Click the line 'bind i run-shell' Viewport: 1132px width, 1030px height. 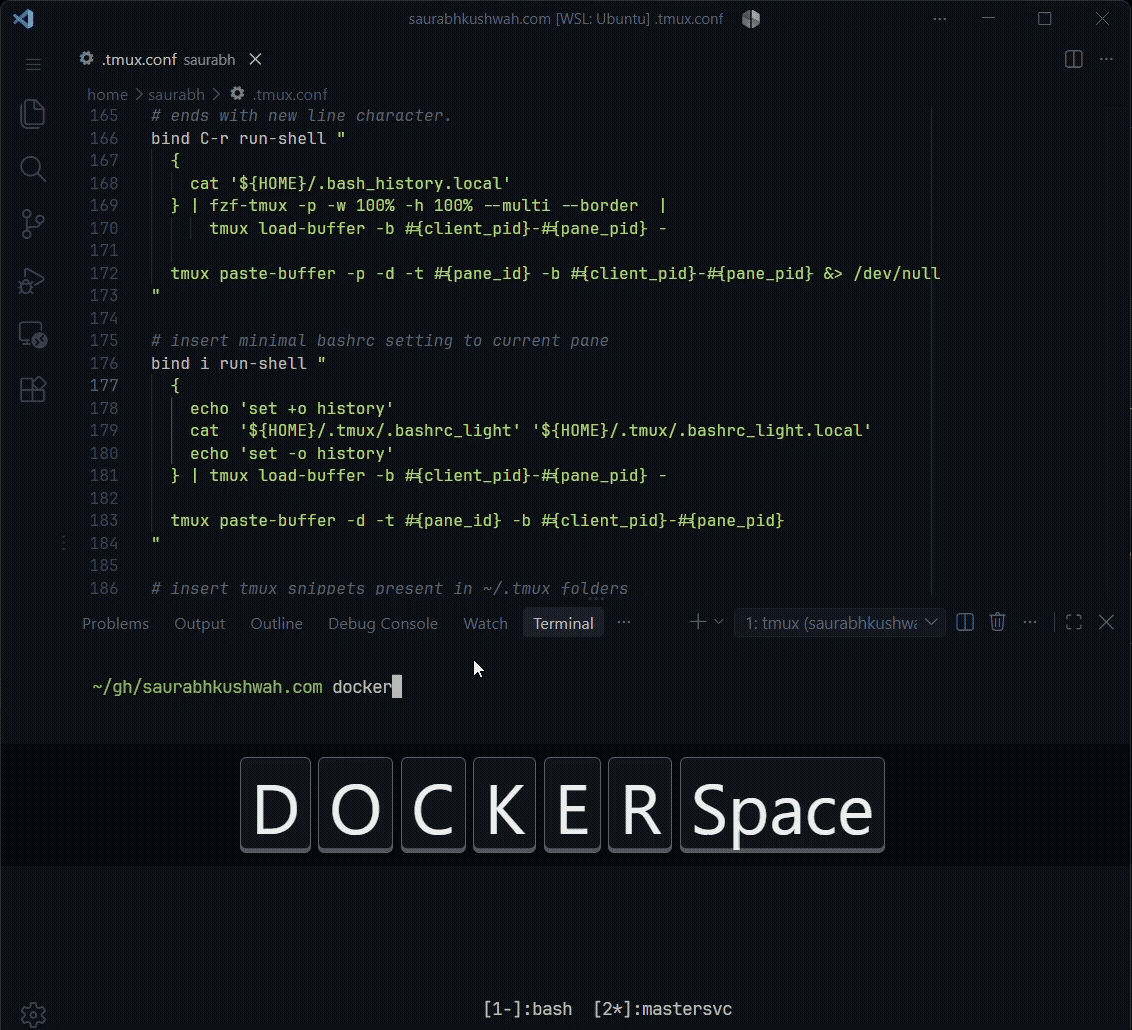(238, 363)
